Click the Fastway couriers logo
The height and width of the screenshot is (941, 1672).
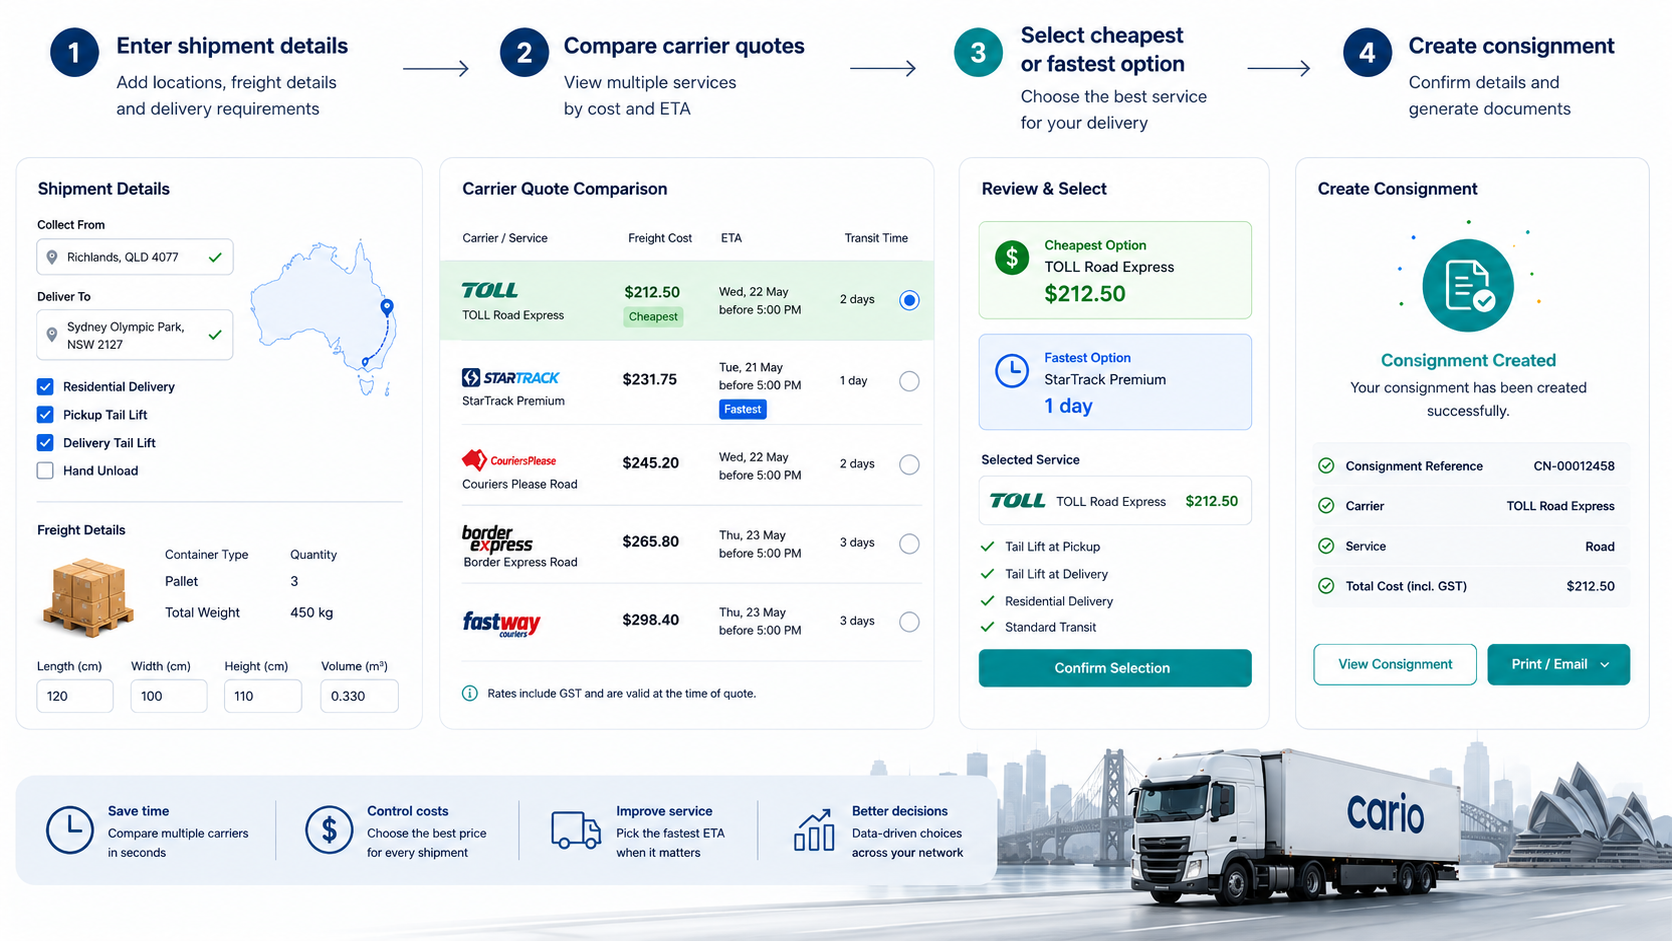point(501,624)
